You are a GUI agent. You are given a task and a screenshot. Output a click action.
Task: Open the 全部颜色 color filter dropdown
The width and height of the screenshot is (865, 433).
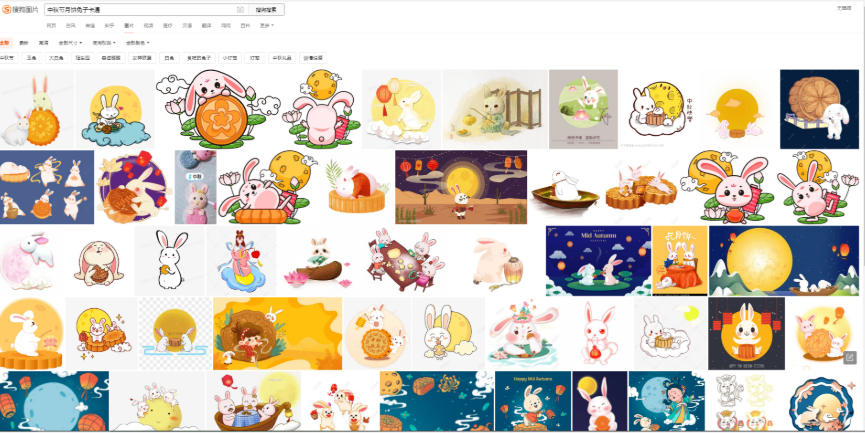coord(138,43)
